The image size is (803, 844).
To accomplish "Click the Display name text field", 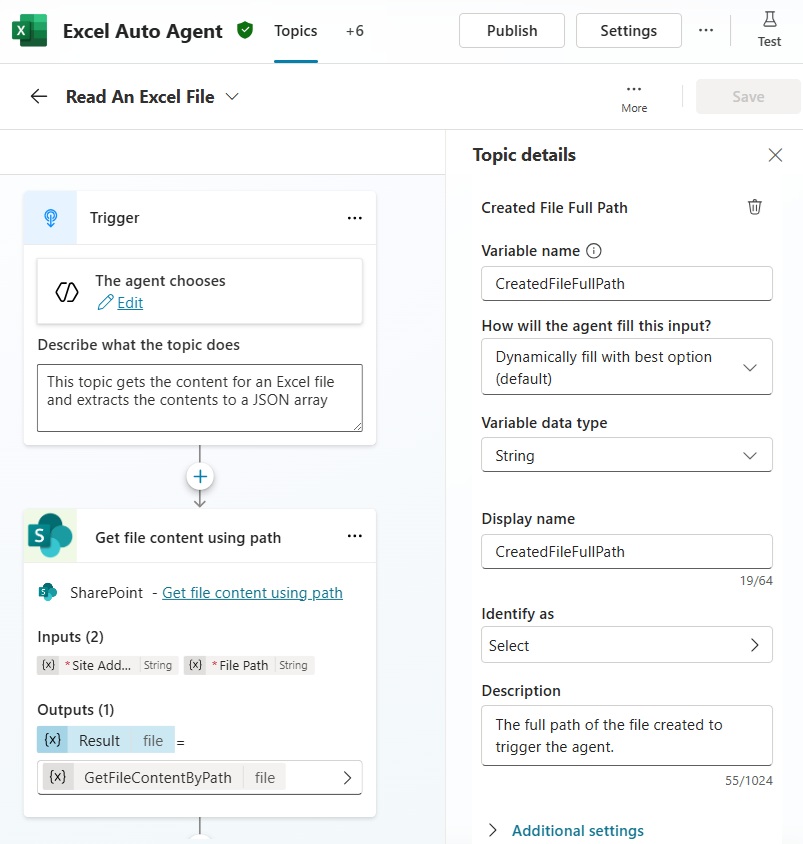I will tap(626, 551).
